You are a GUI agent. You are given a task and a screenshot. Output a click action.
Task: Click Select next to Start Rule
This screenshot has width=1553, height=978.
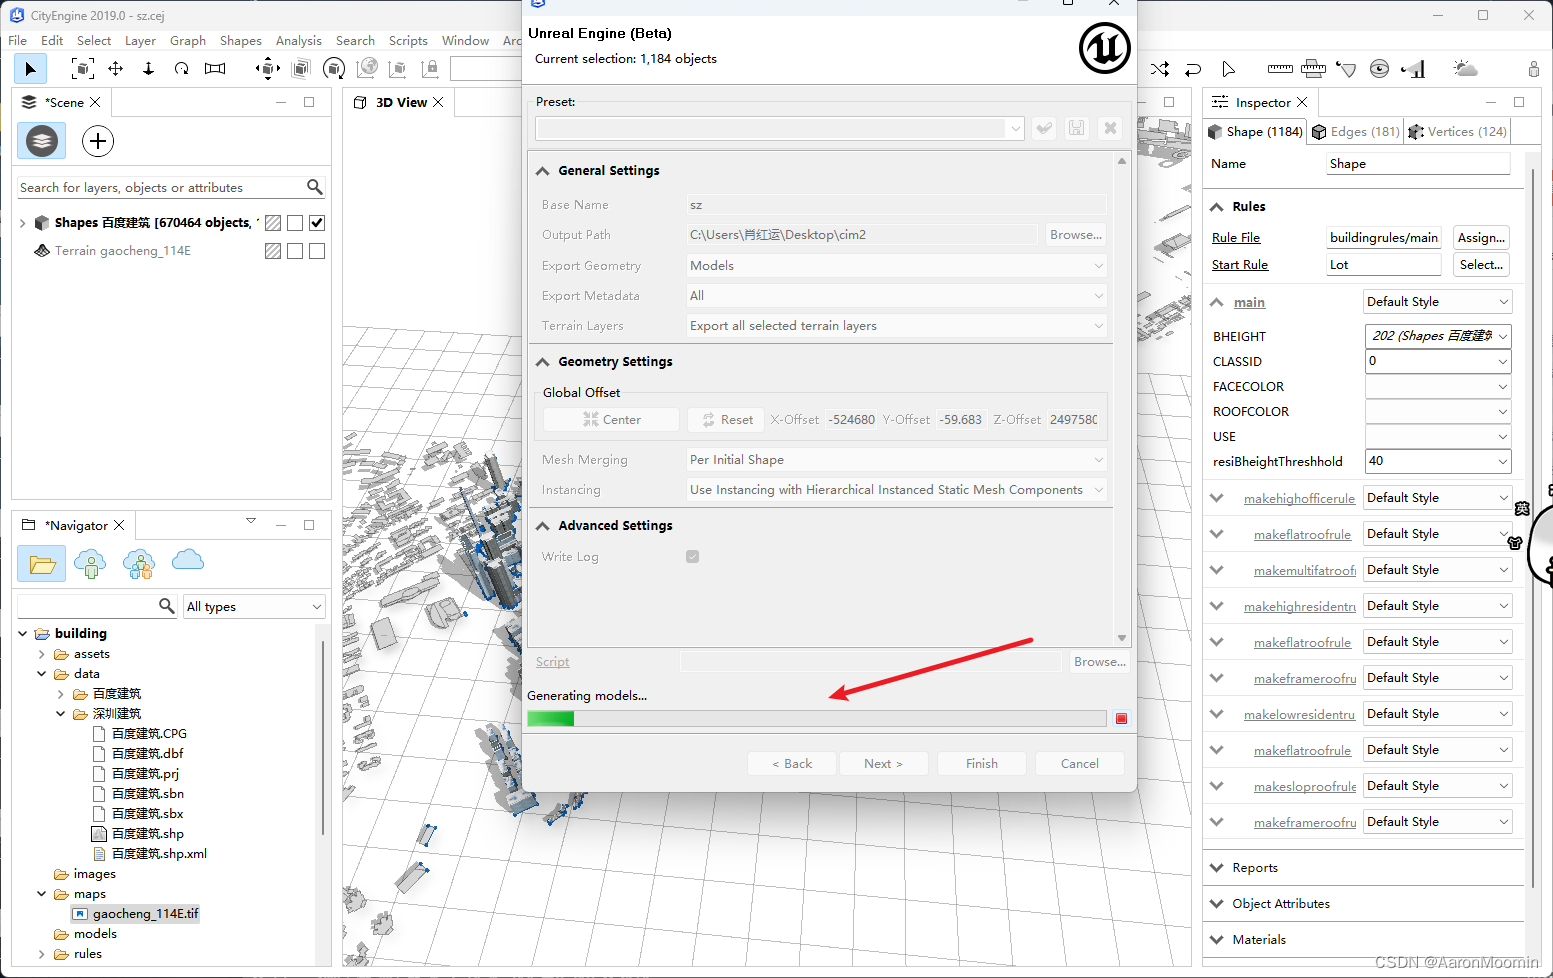1481,265
